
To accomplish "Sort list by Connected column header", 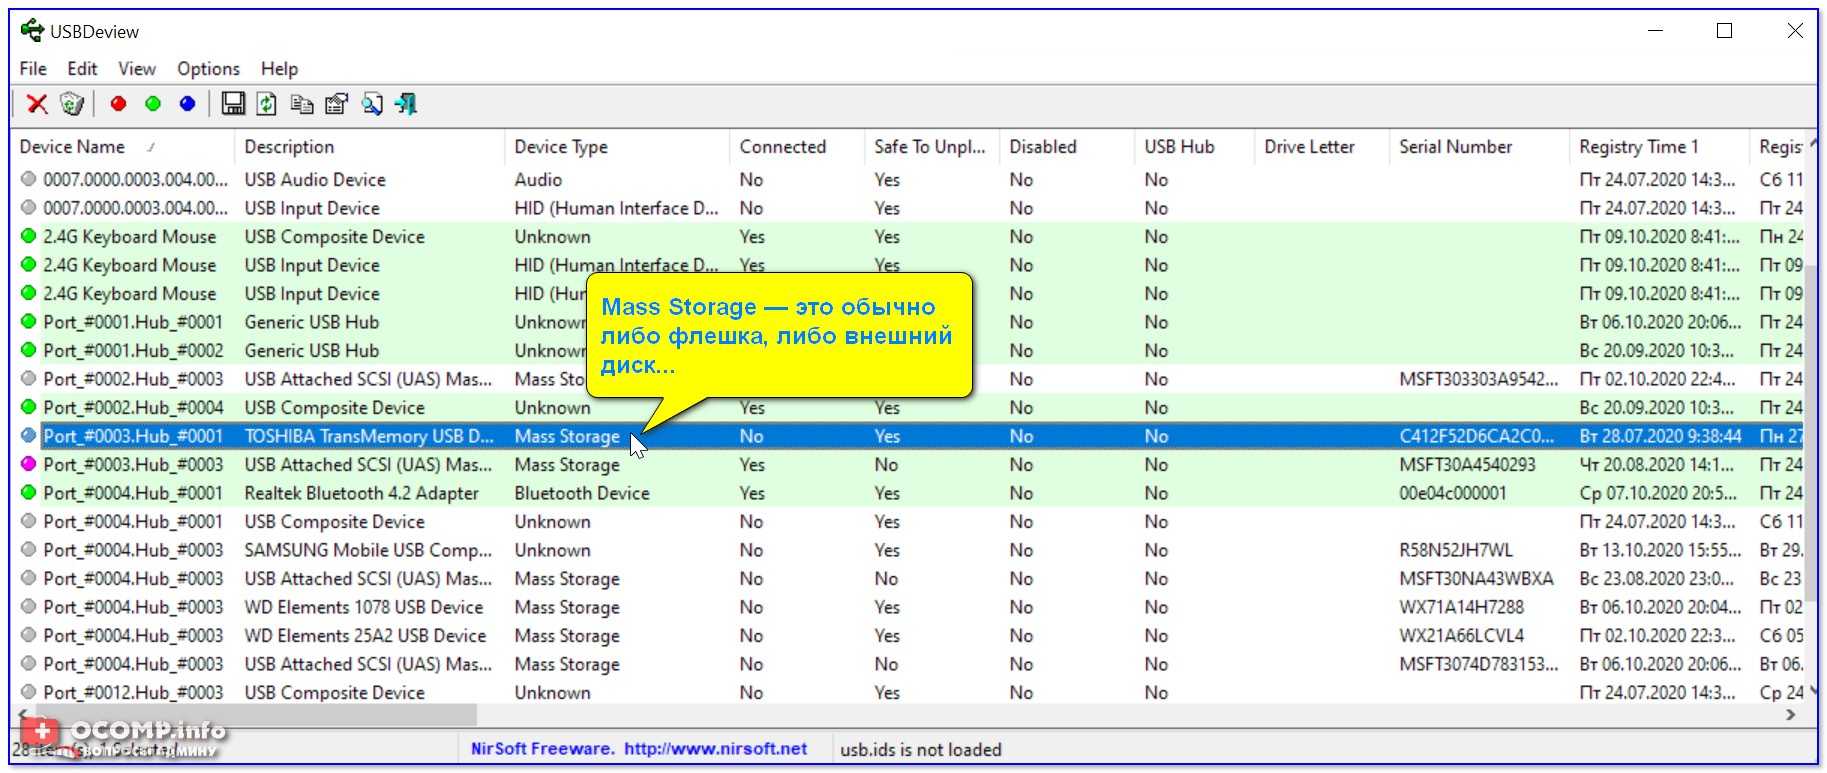I will click(783, 147).
